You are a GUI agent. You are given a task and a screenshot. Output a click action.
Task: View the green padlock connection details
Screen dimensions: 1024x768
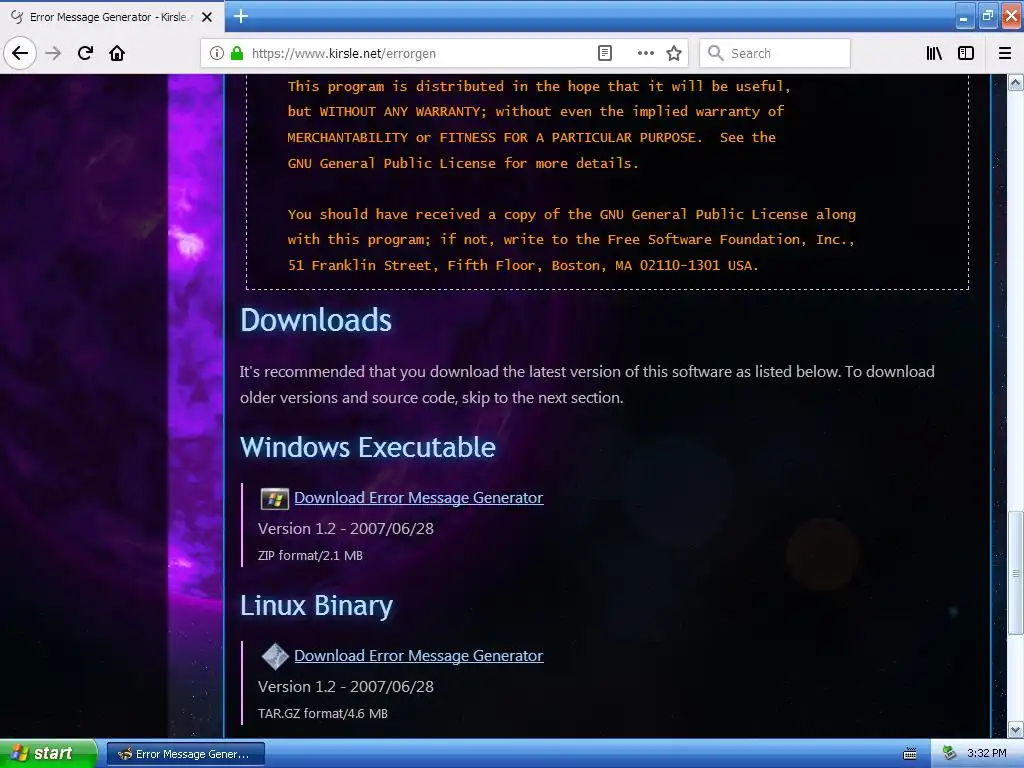tap(237, 53)
